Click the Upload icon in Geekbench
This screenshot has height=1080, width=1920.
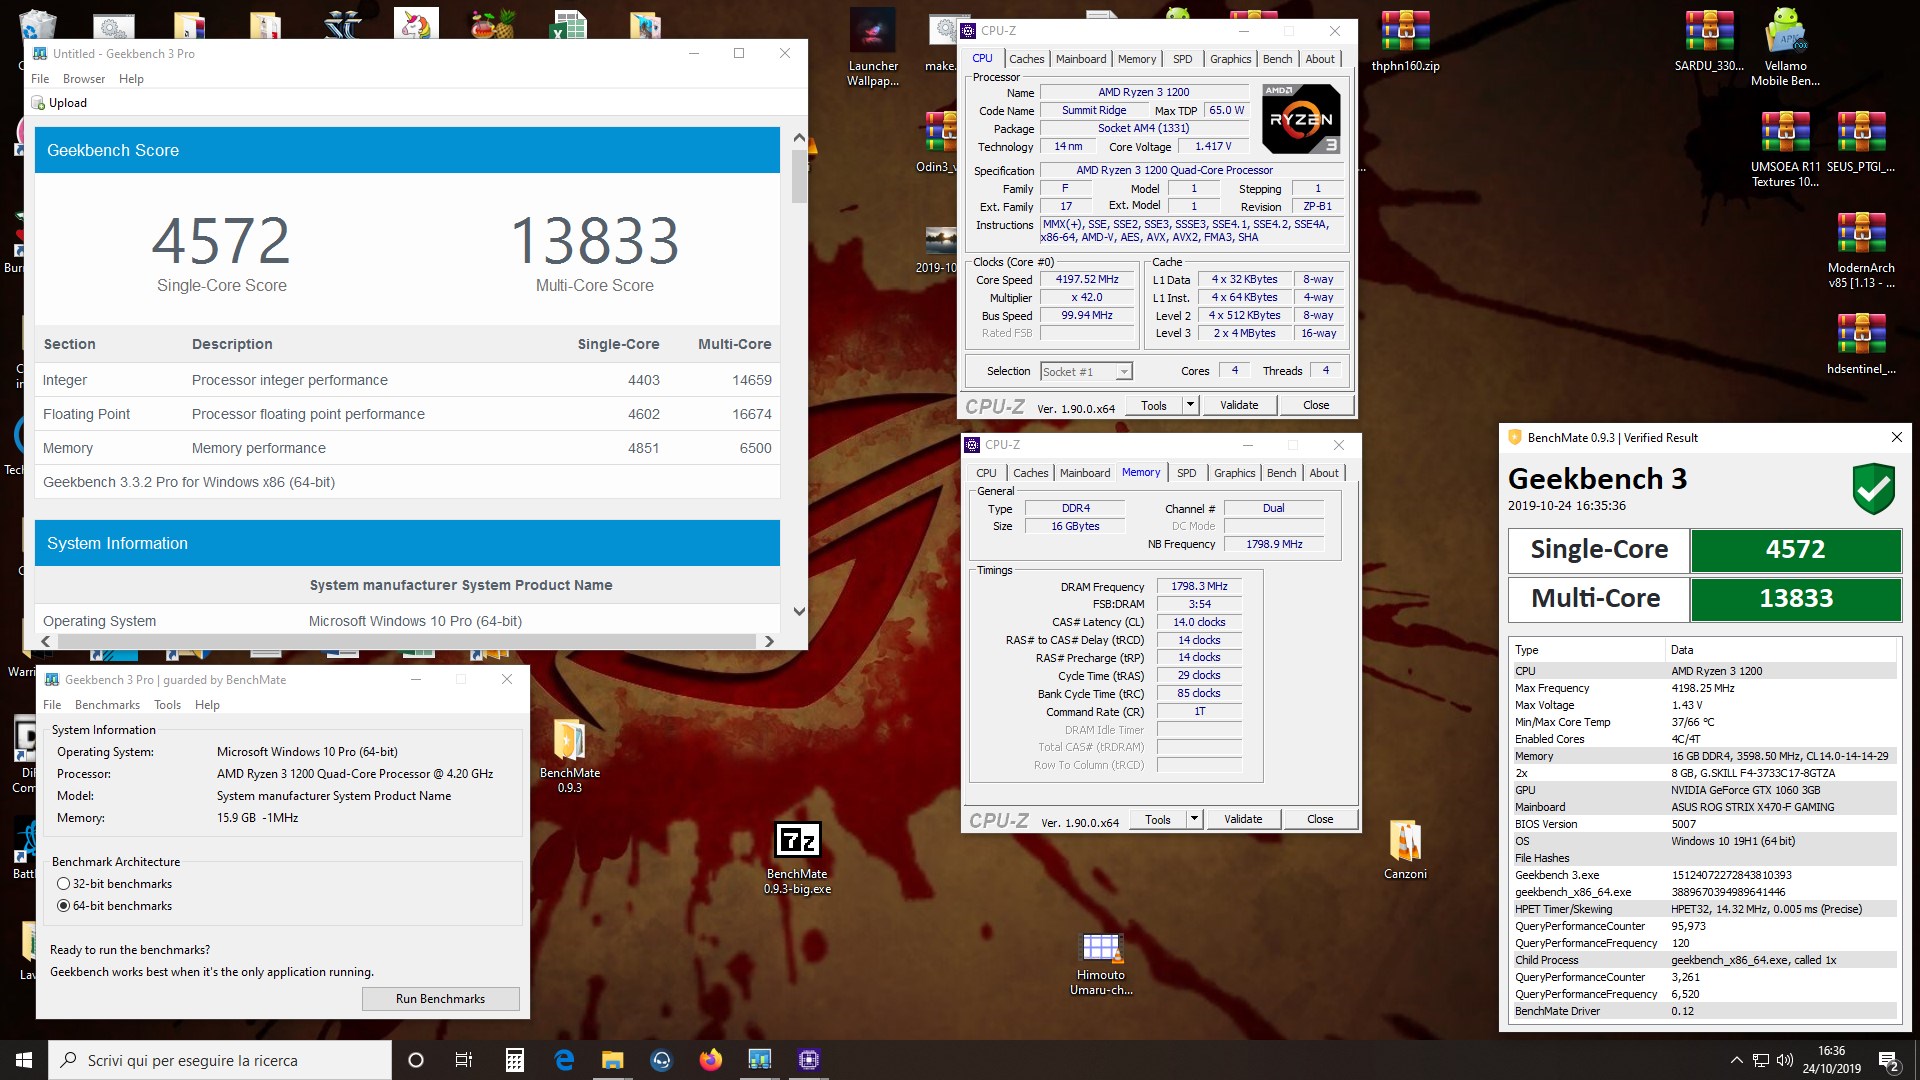(x=38, y=103)
